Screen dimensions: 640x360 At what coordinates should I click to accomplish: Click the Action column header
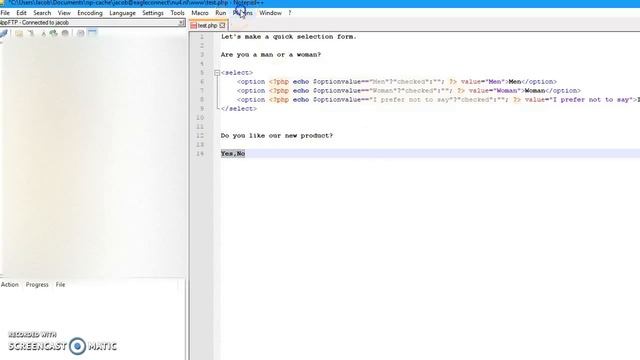coord(10,284)
